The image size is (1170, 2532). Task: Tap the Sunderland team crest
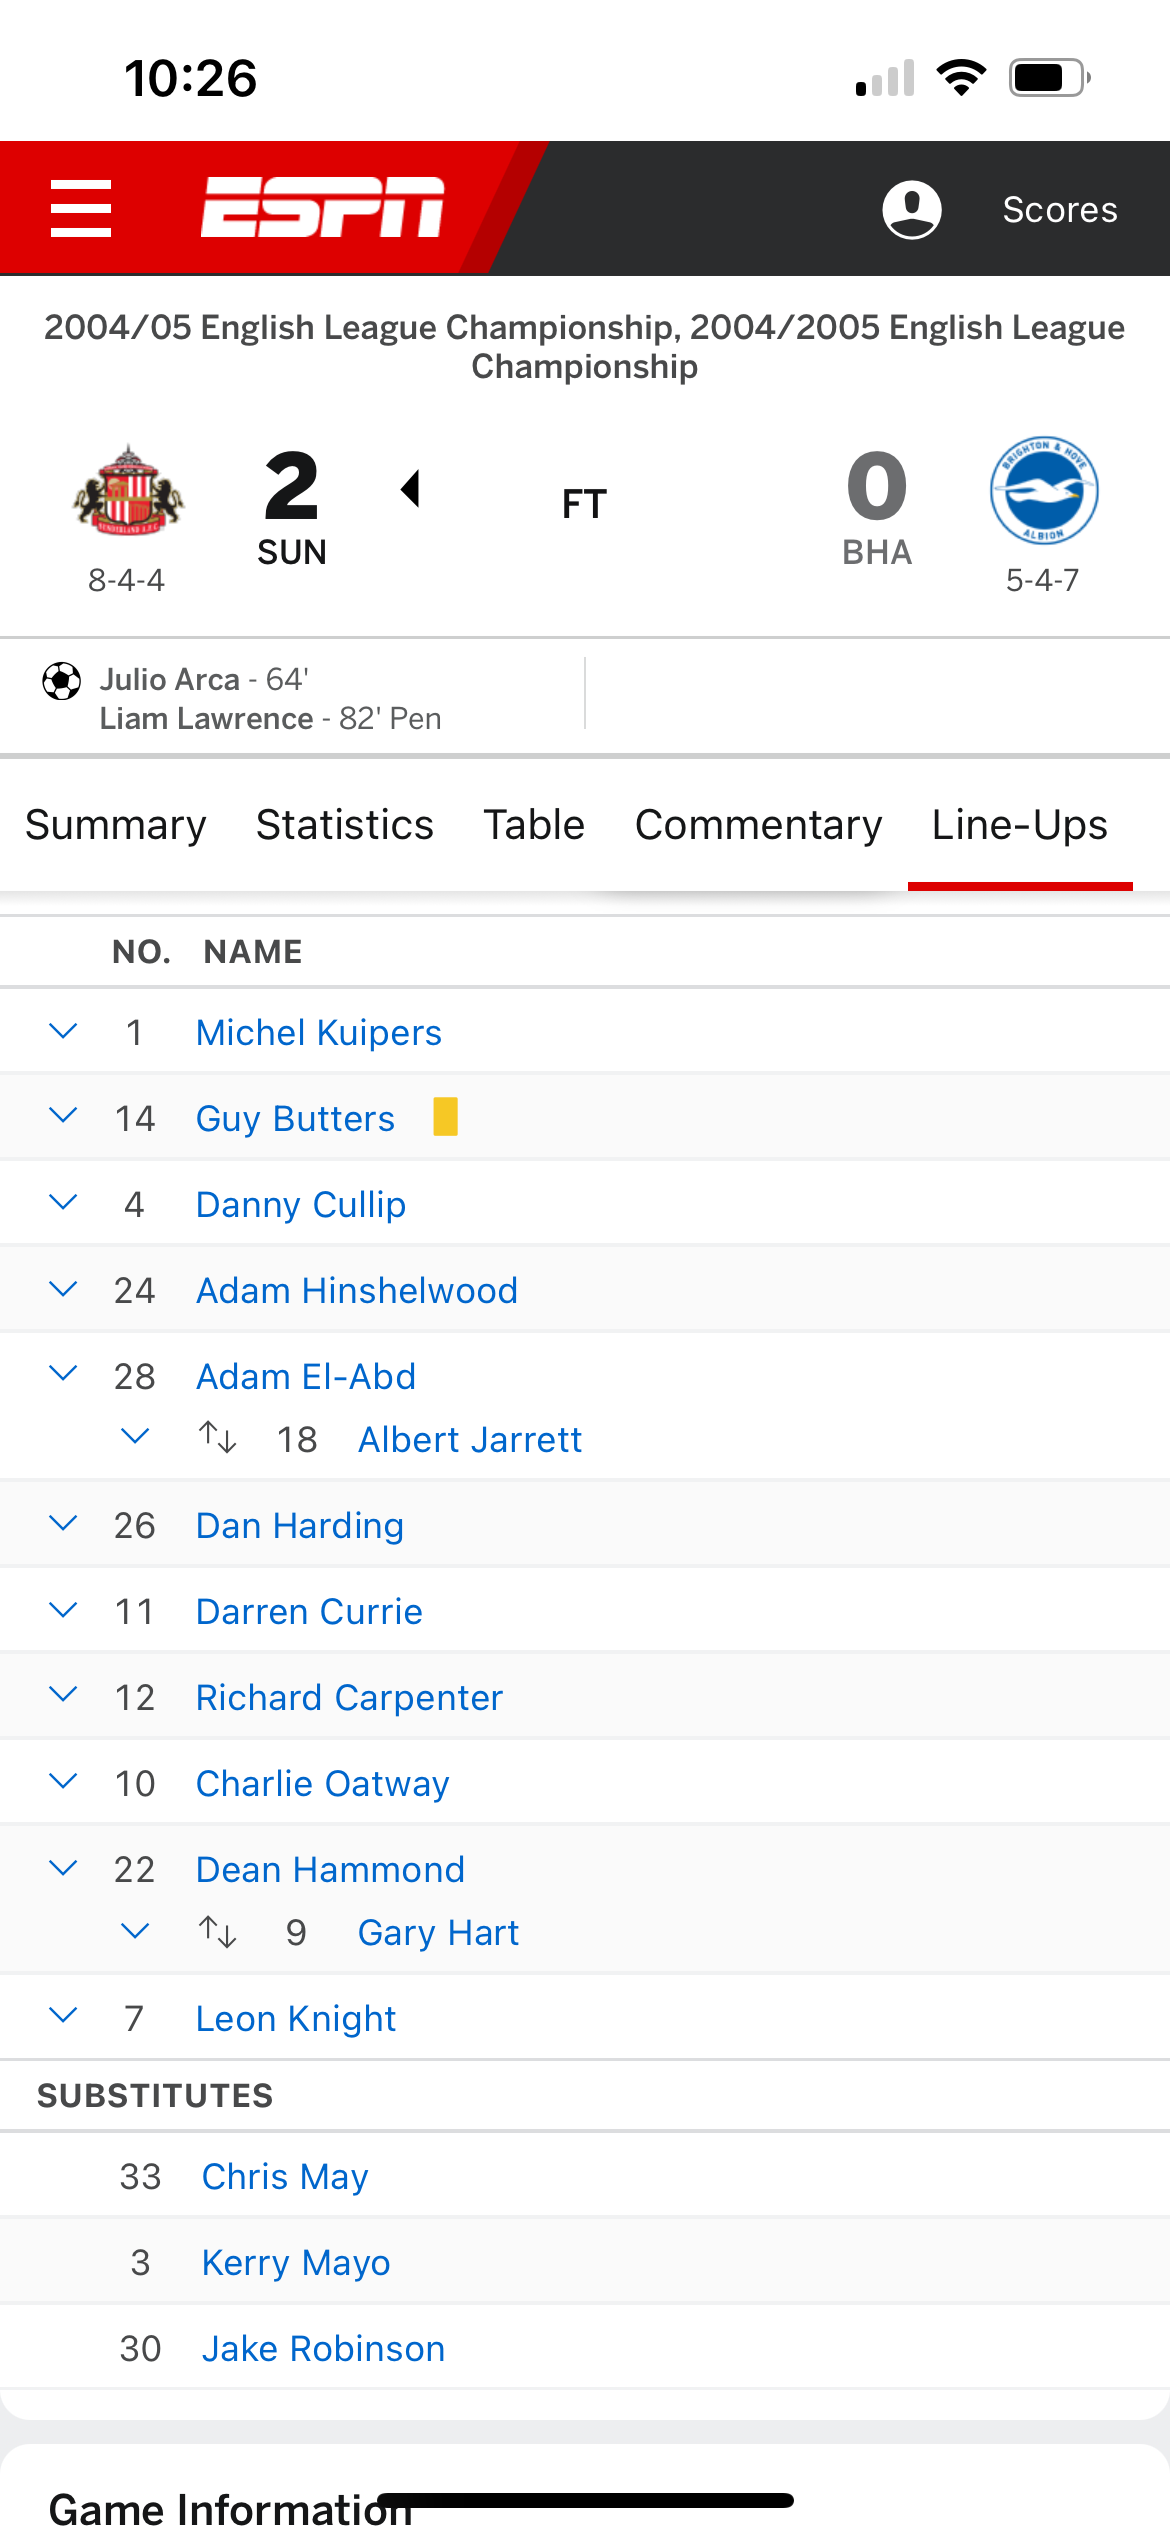pos(128,490)
